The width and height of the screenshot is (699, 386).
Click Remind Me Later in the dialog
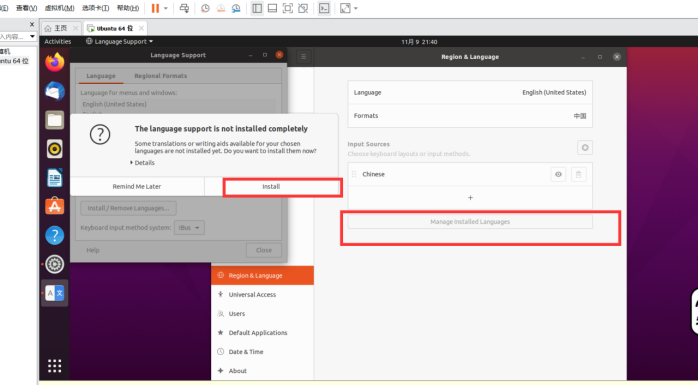137,187
